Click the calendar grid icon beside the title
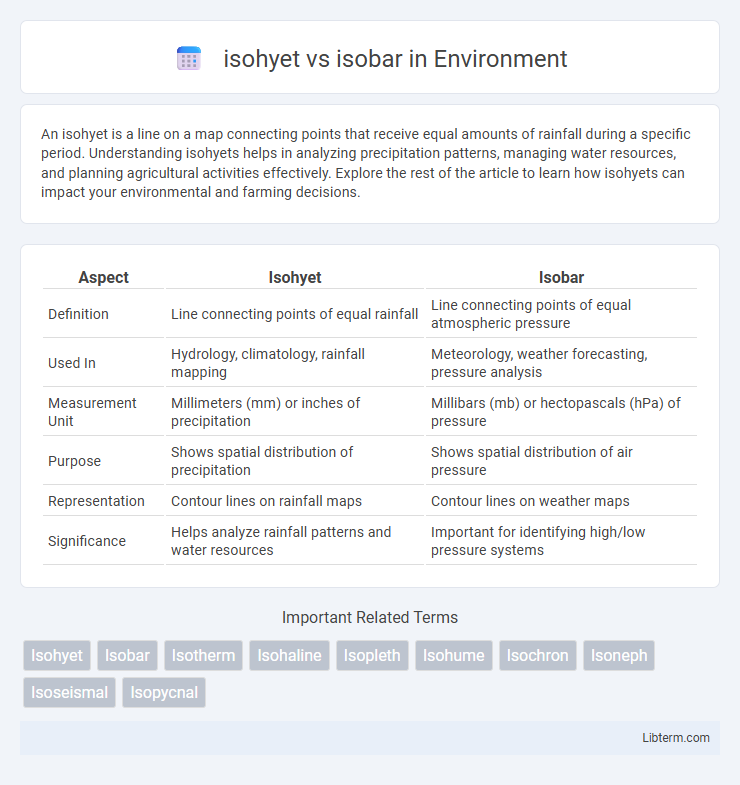The height and width of the screenshot is (785, 740). [x=189, y=59]
